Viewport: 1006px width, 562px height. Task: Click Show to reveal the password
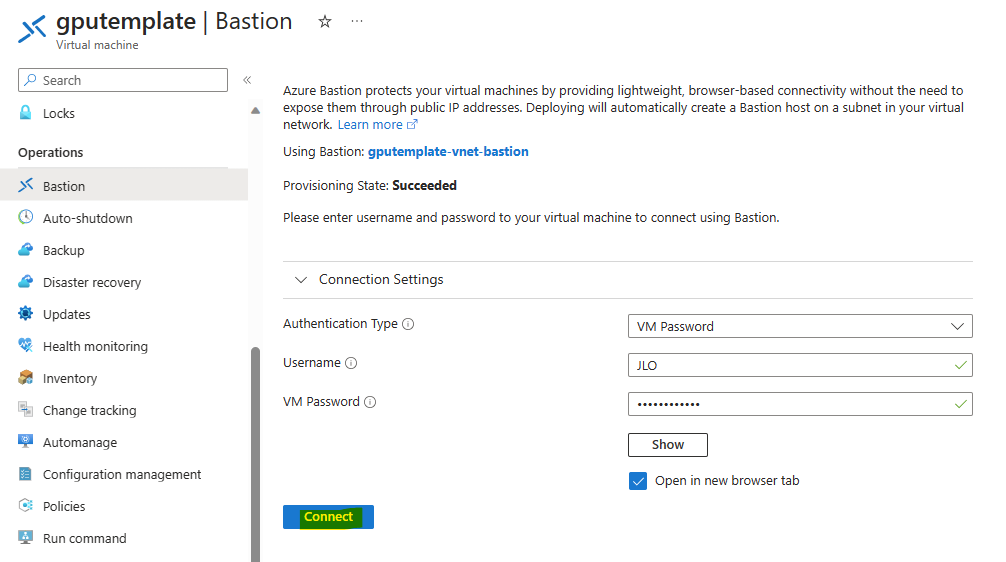[667, 445]
